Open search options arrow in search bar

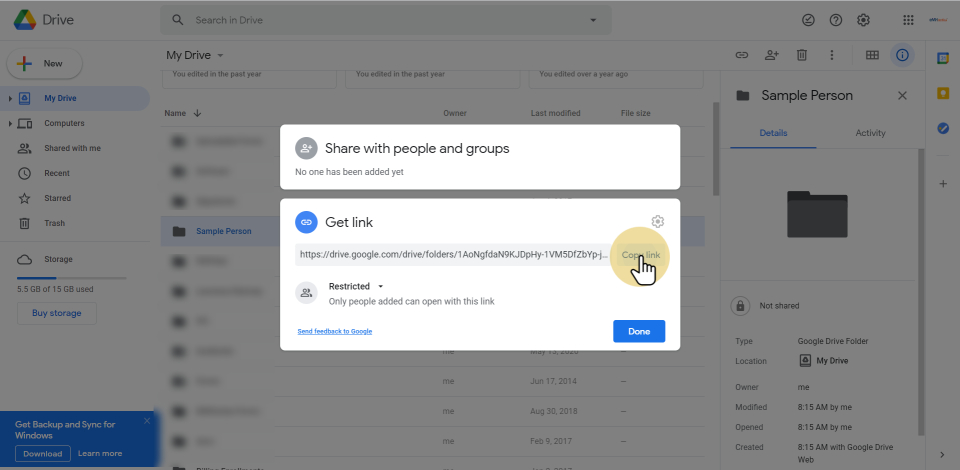(x=593, y=20)
